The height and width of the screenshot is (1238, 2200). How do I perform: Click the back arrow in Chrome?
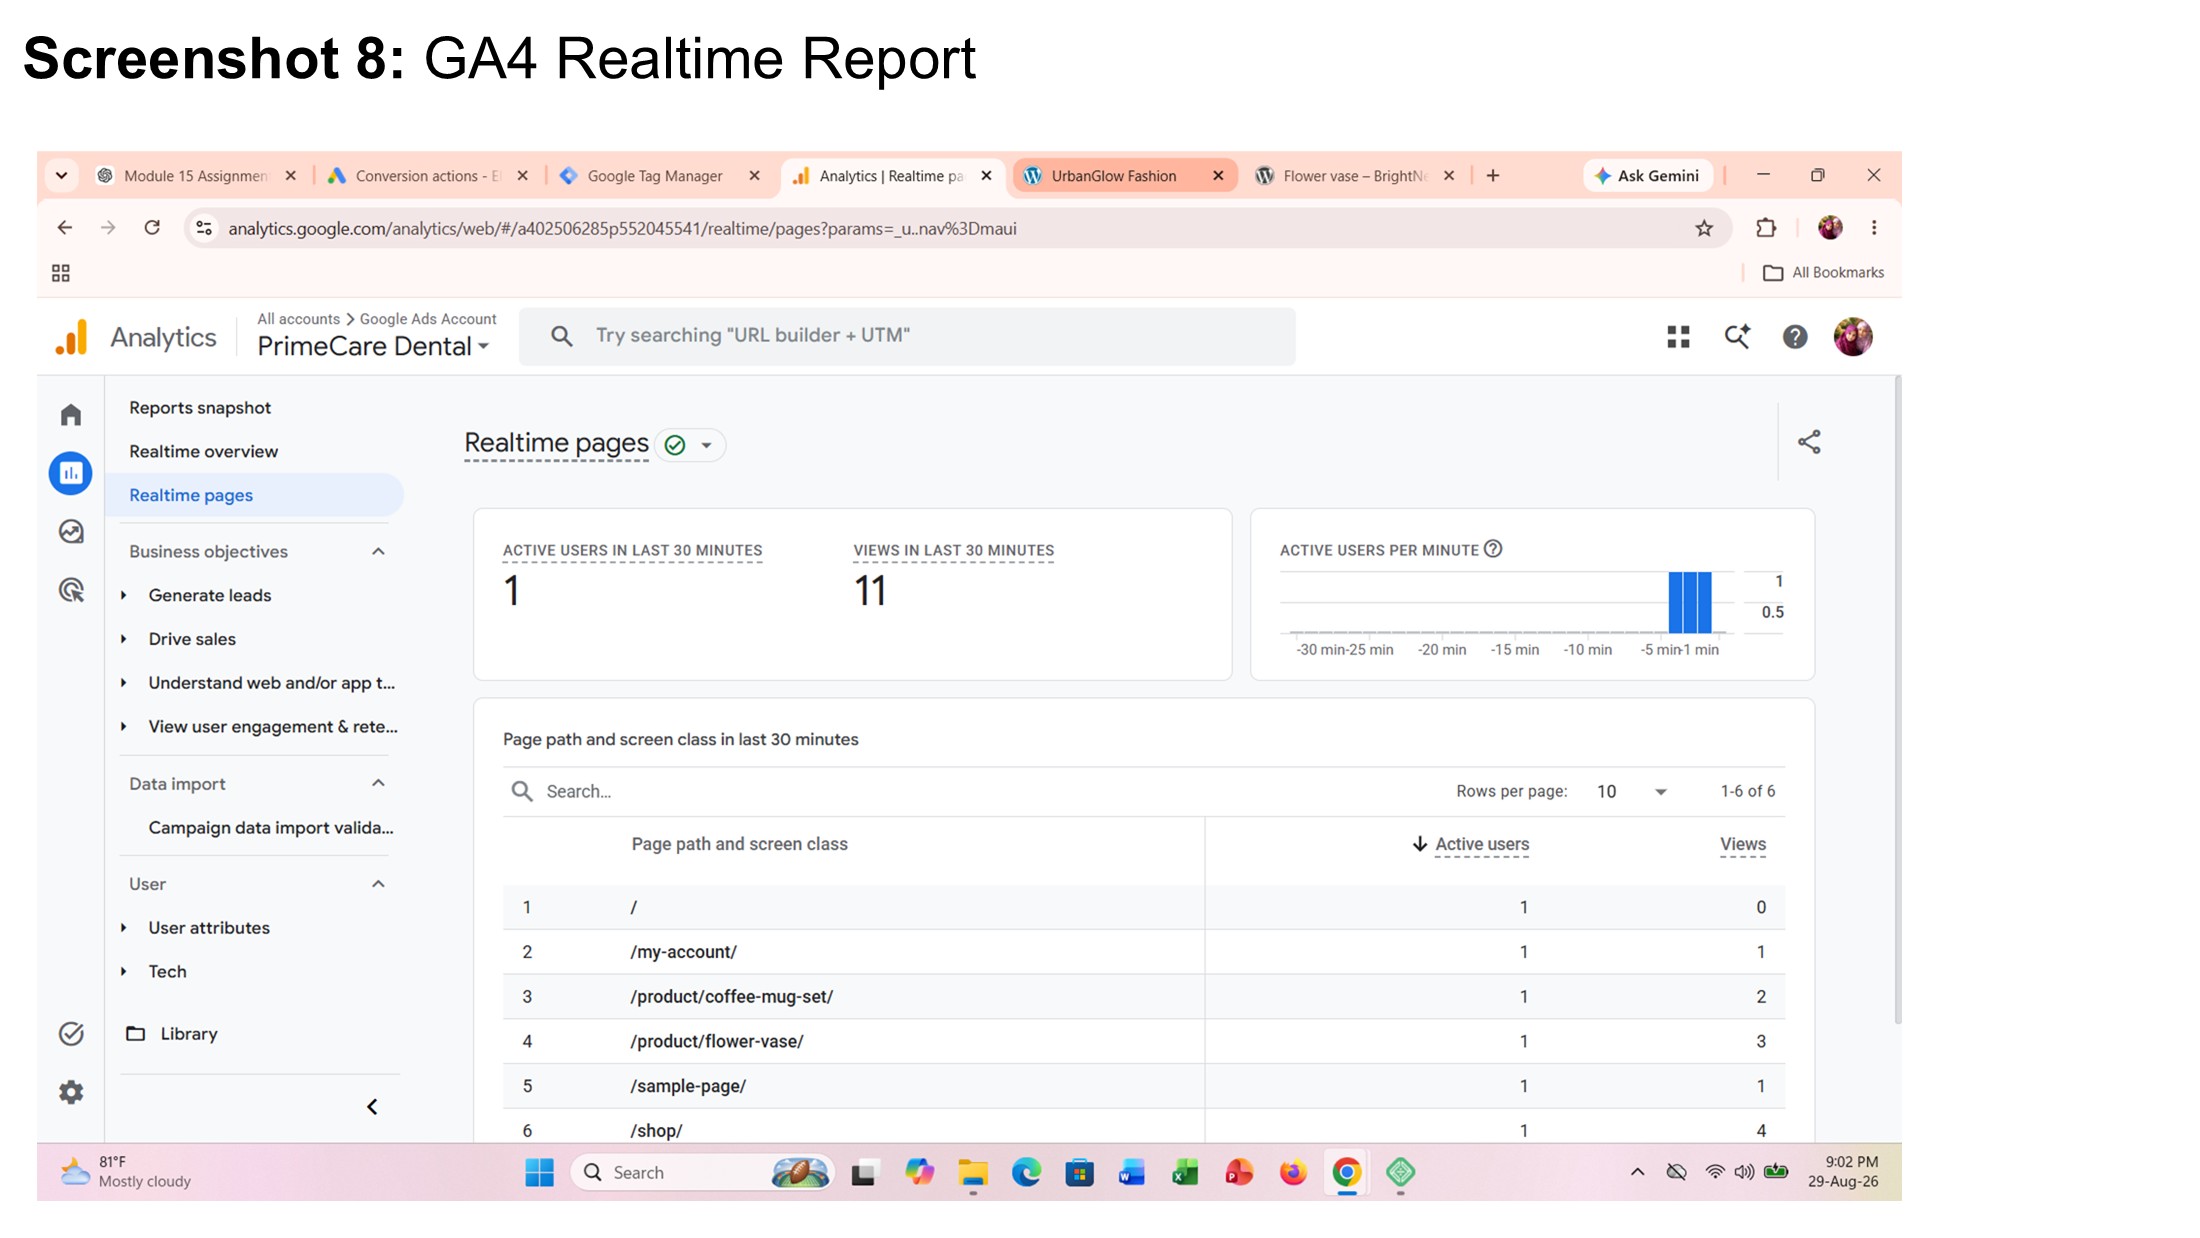click(65, 228)
